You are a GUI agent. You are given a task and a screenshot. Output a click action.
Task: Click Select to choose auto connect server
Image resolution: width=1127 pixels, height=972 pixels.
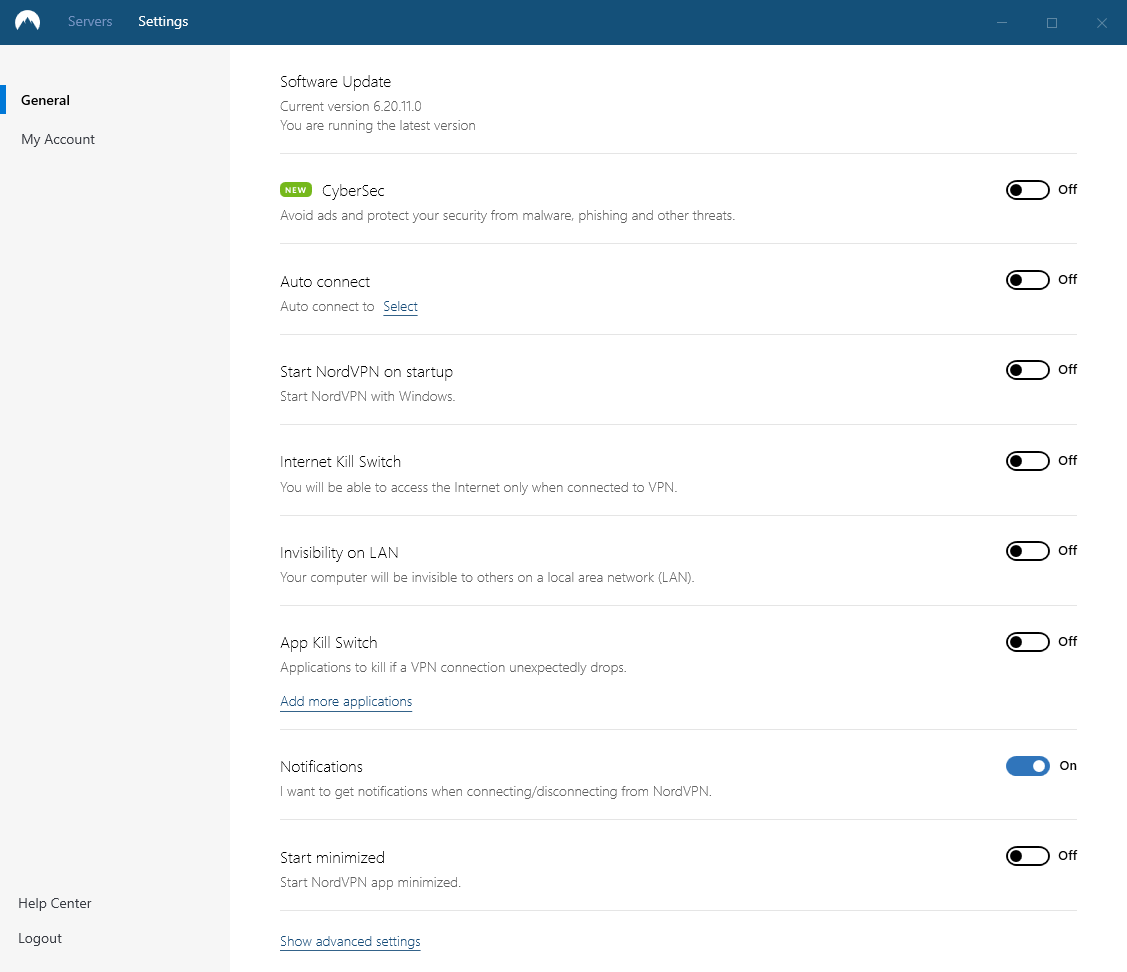pyautogui.click(x=400, y=307)
